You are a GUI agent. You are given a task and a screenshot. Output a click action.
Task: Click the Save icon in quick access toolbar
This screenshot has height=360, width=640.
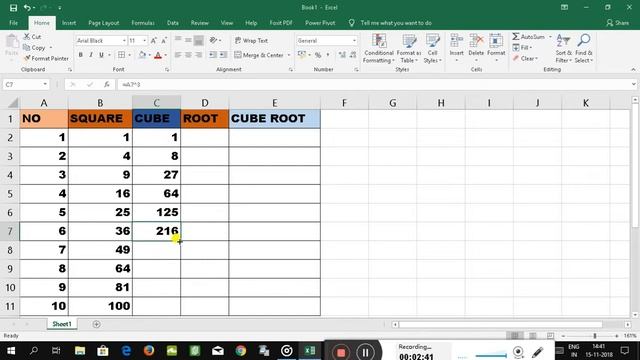point(13,7)
